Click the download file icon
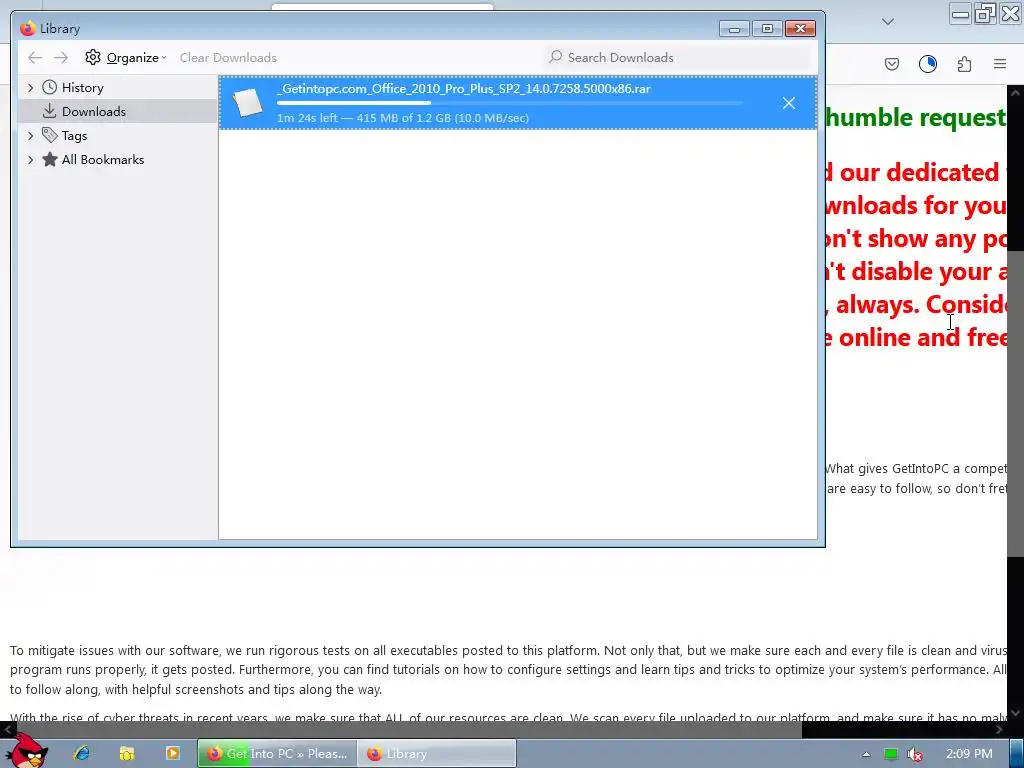Viewport: 1024px width, 768px height. click(x=248, y=103)
